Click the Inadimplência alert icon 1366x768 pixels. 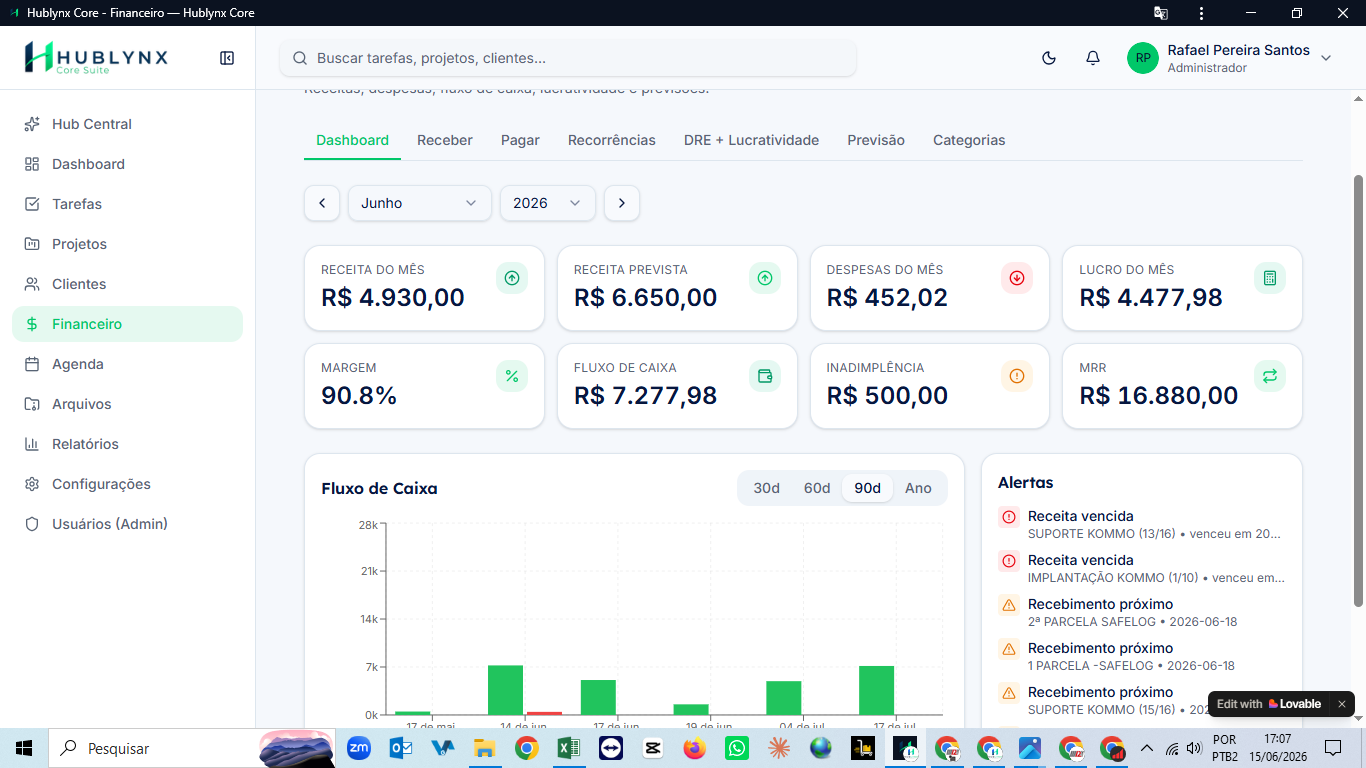pos(1017,376)
